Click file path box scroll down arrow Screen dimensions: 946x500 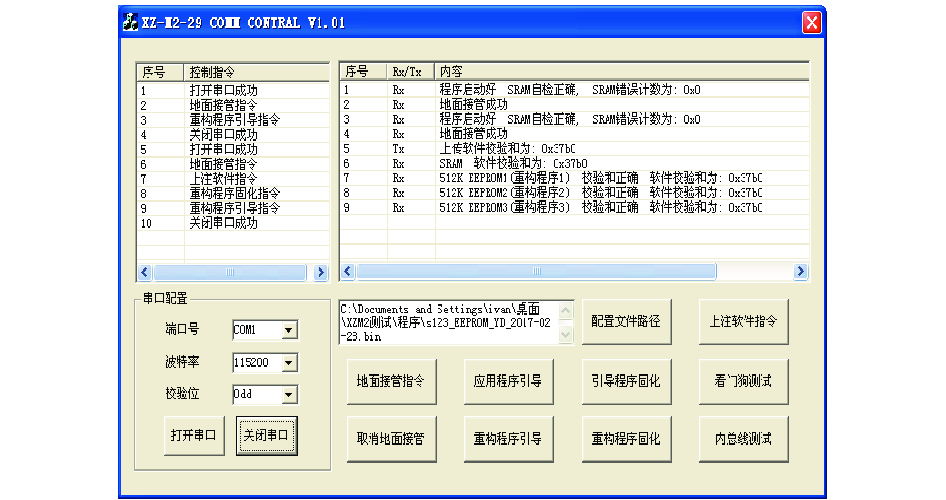565,334
